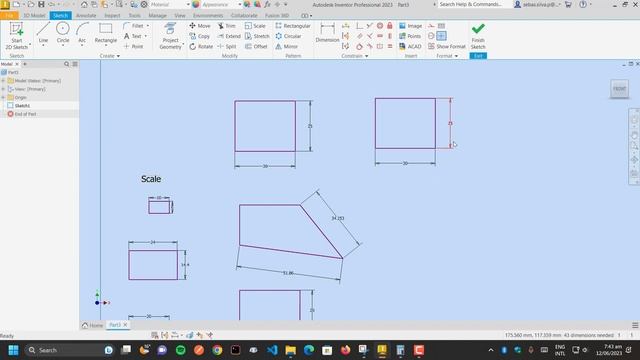640x360 pixels.
Task: Click Finish Sketch
Action: pos(478,36)
